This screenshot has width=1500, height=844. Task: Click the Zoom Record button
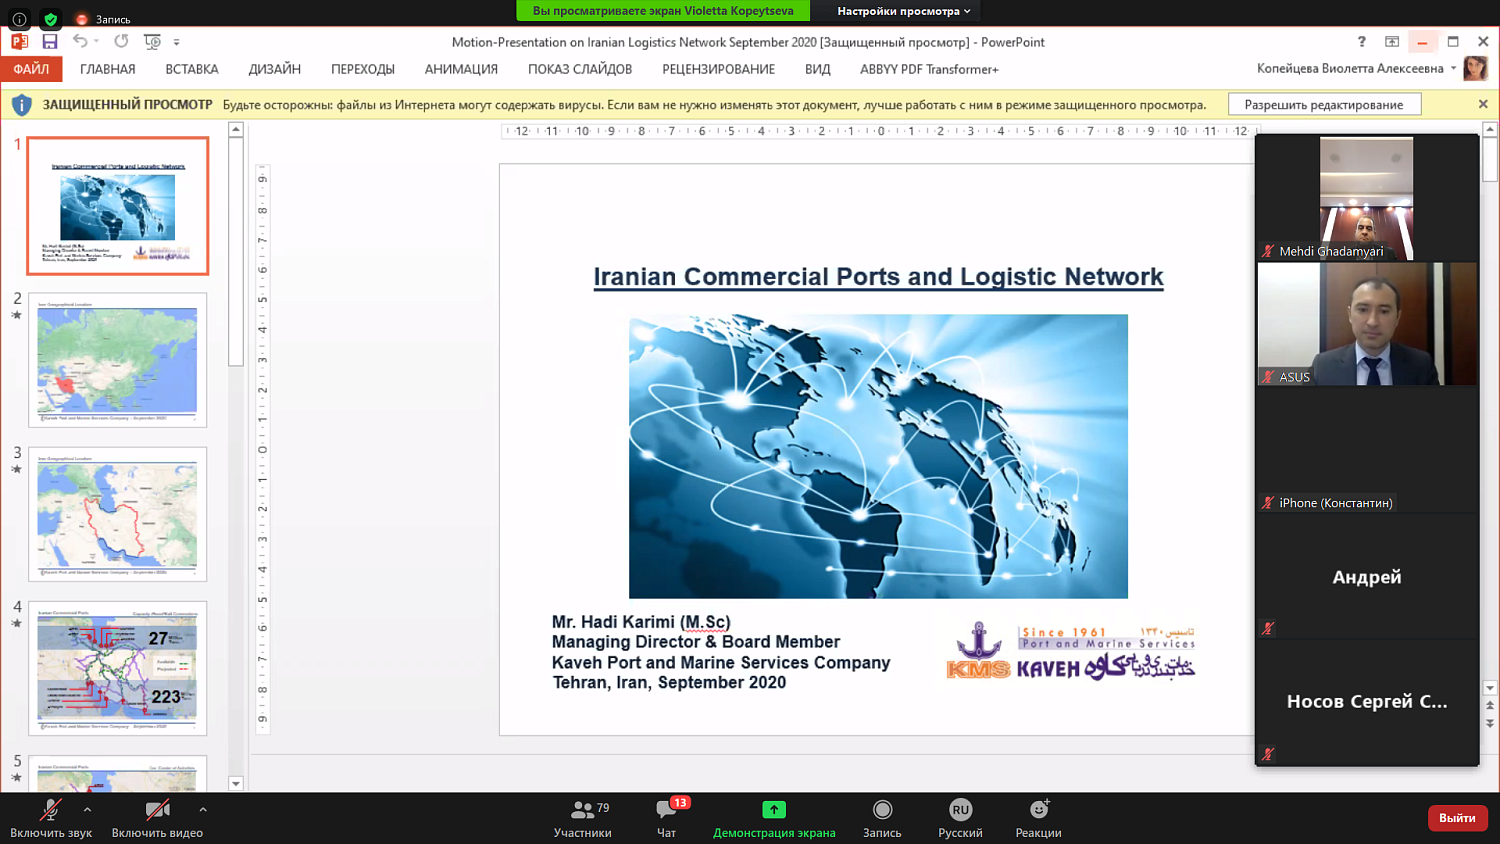tap(882, 818)
